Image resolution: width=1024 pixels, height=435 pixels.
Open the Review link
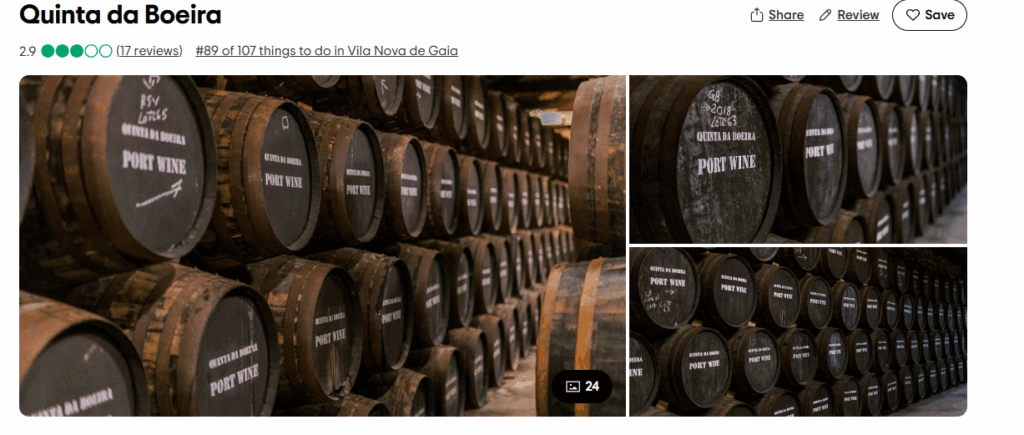858,15
